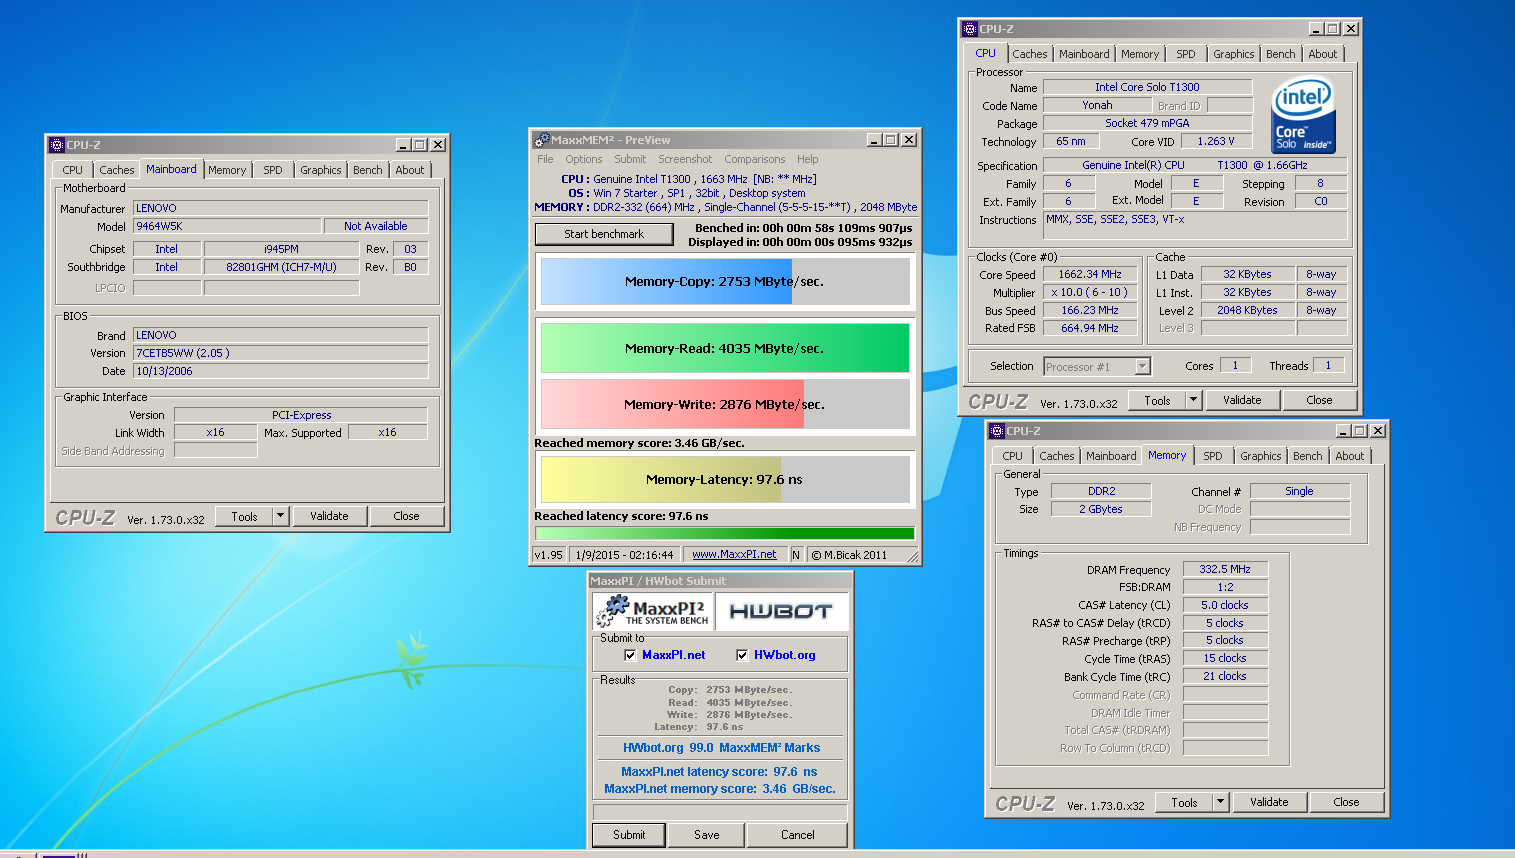Click the Start benchmark button
1515x858 pixels.
604,234
